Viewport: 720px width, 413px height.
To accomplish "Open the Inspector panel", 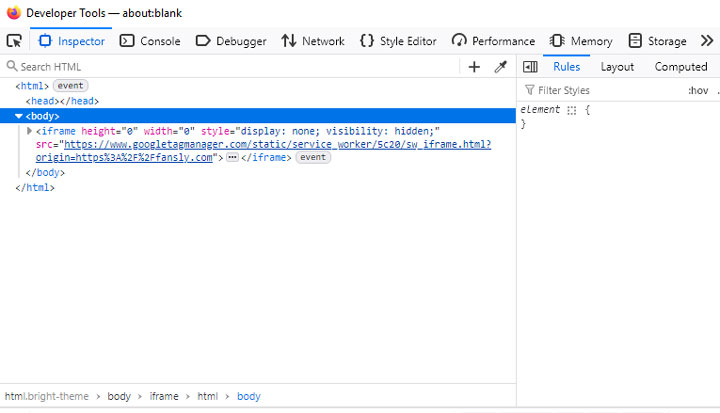I will coord(71,41).
